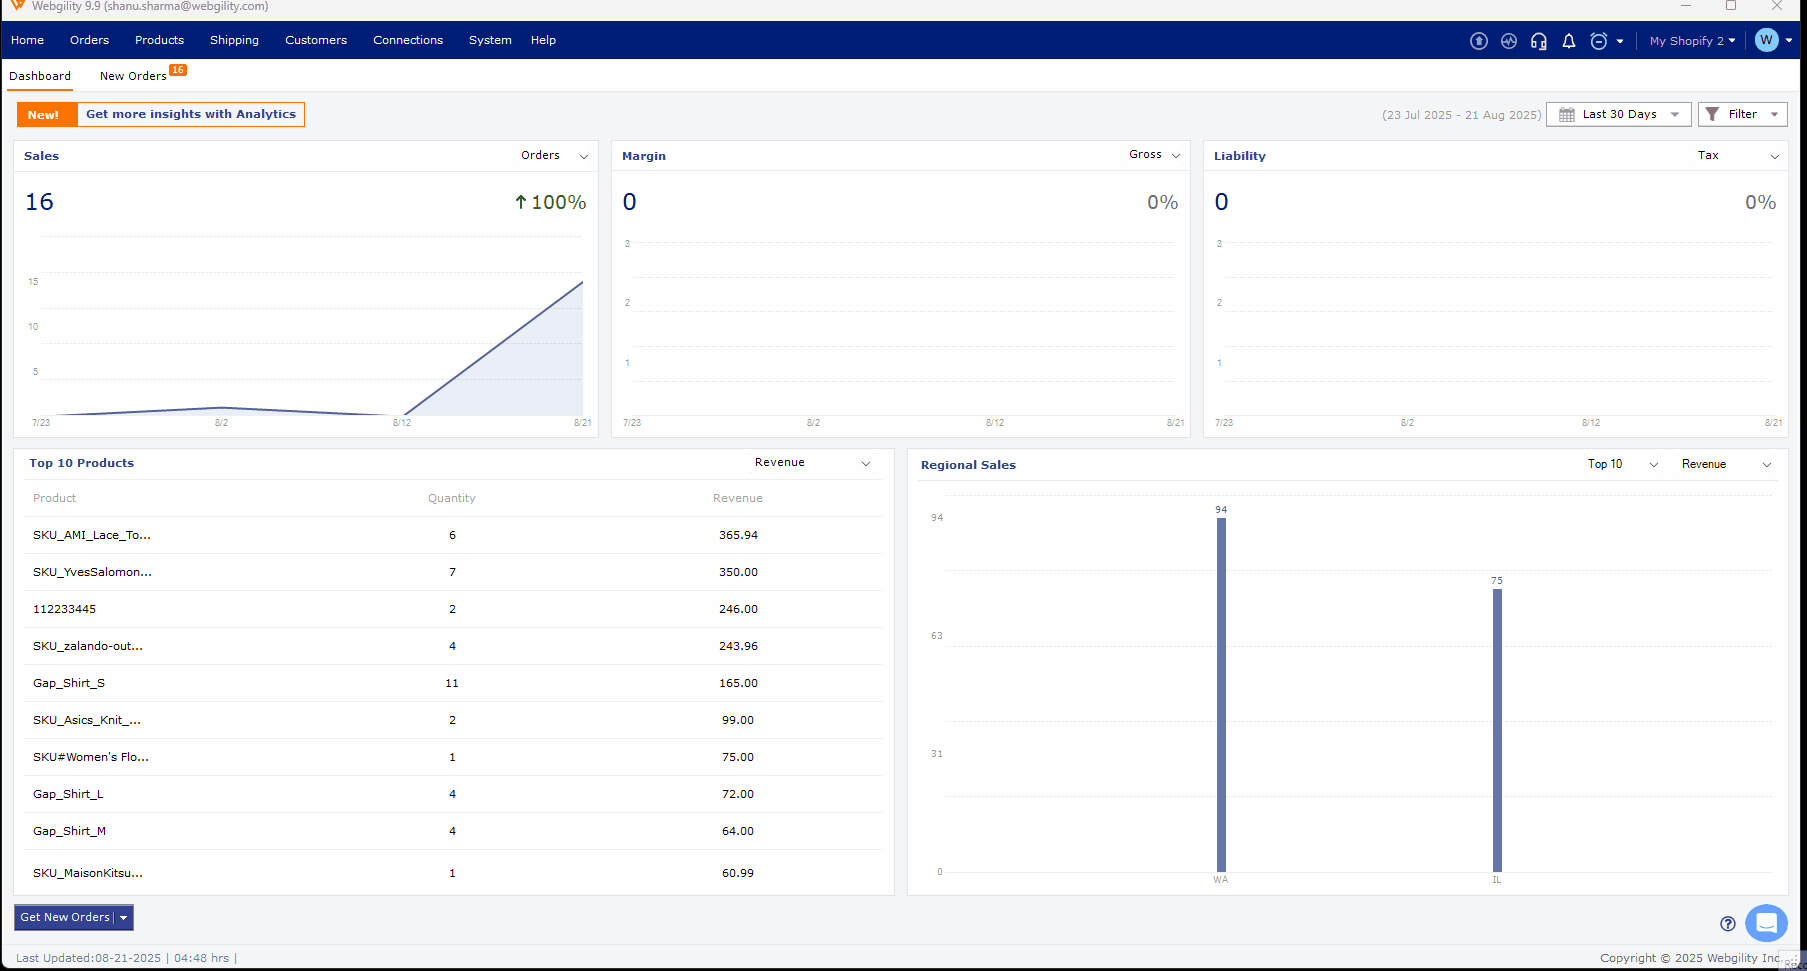Expand the Last 30 Days date range dropdown
1807x971 pixels.
pos(1618,114)
